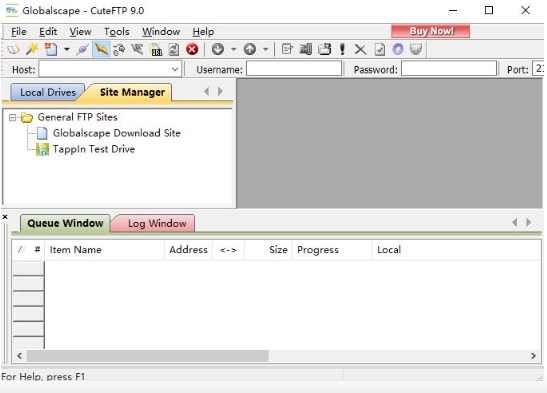Viewport: 547px width, 393px height.
Task: Click the Buy Now! button
Action: pyautogui.click(x=430, y=31)
